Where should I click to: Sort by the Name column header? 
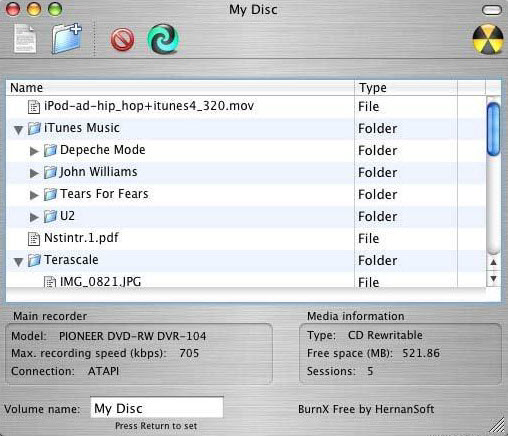[180, 88]
